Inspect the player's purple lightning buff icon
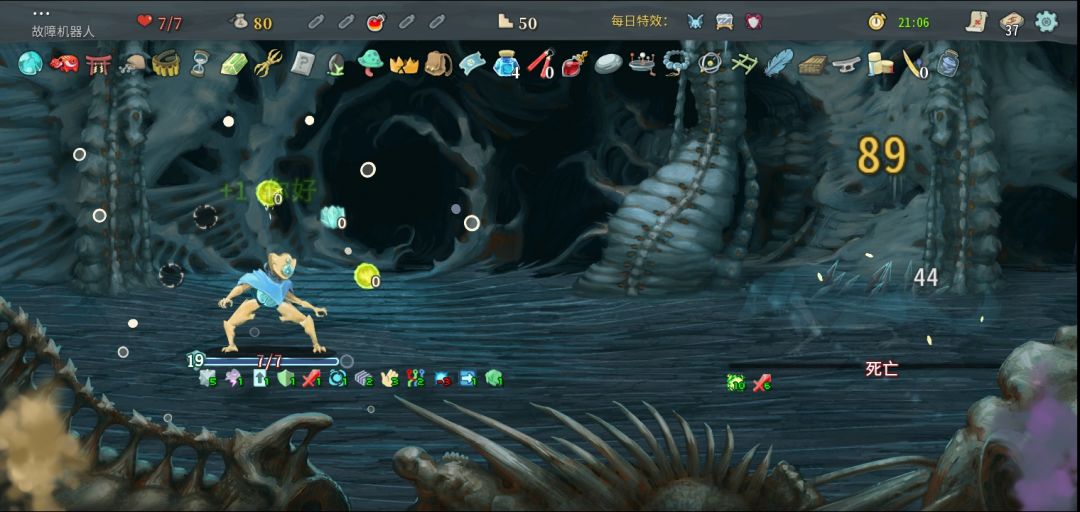This screenshot has height=512, width=1080. (x=233, y=378)
